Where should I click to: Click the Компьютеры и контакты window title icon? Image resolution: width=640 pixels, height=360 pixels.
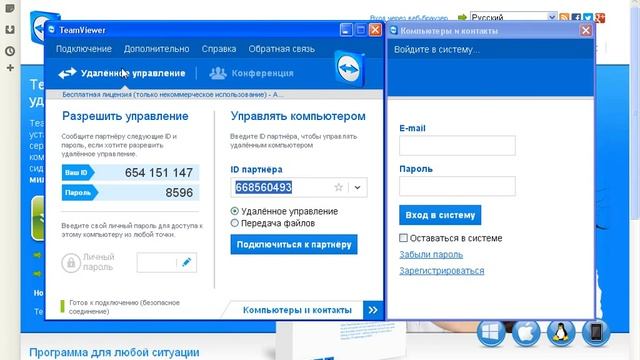tap(393, 31)
